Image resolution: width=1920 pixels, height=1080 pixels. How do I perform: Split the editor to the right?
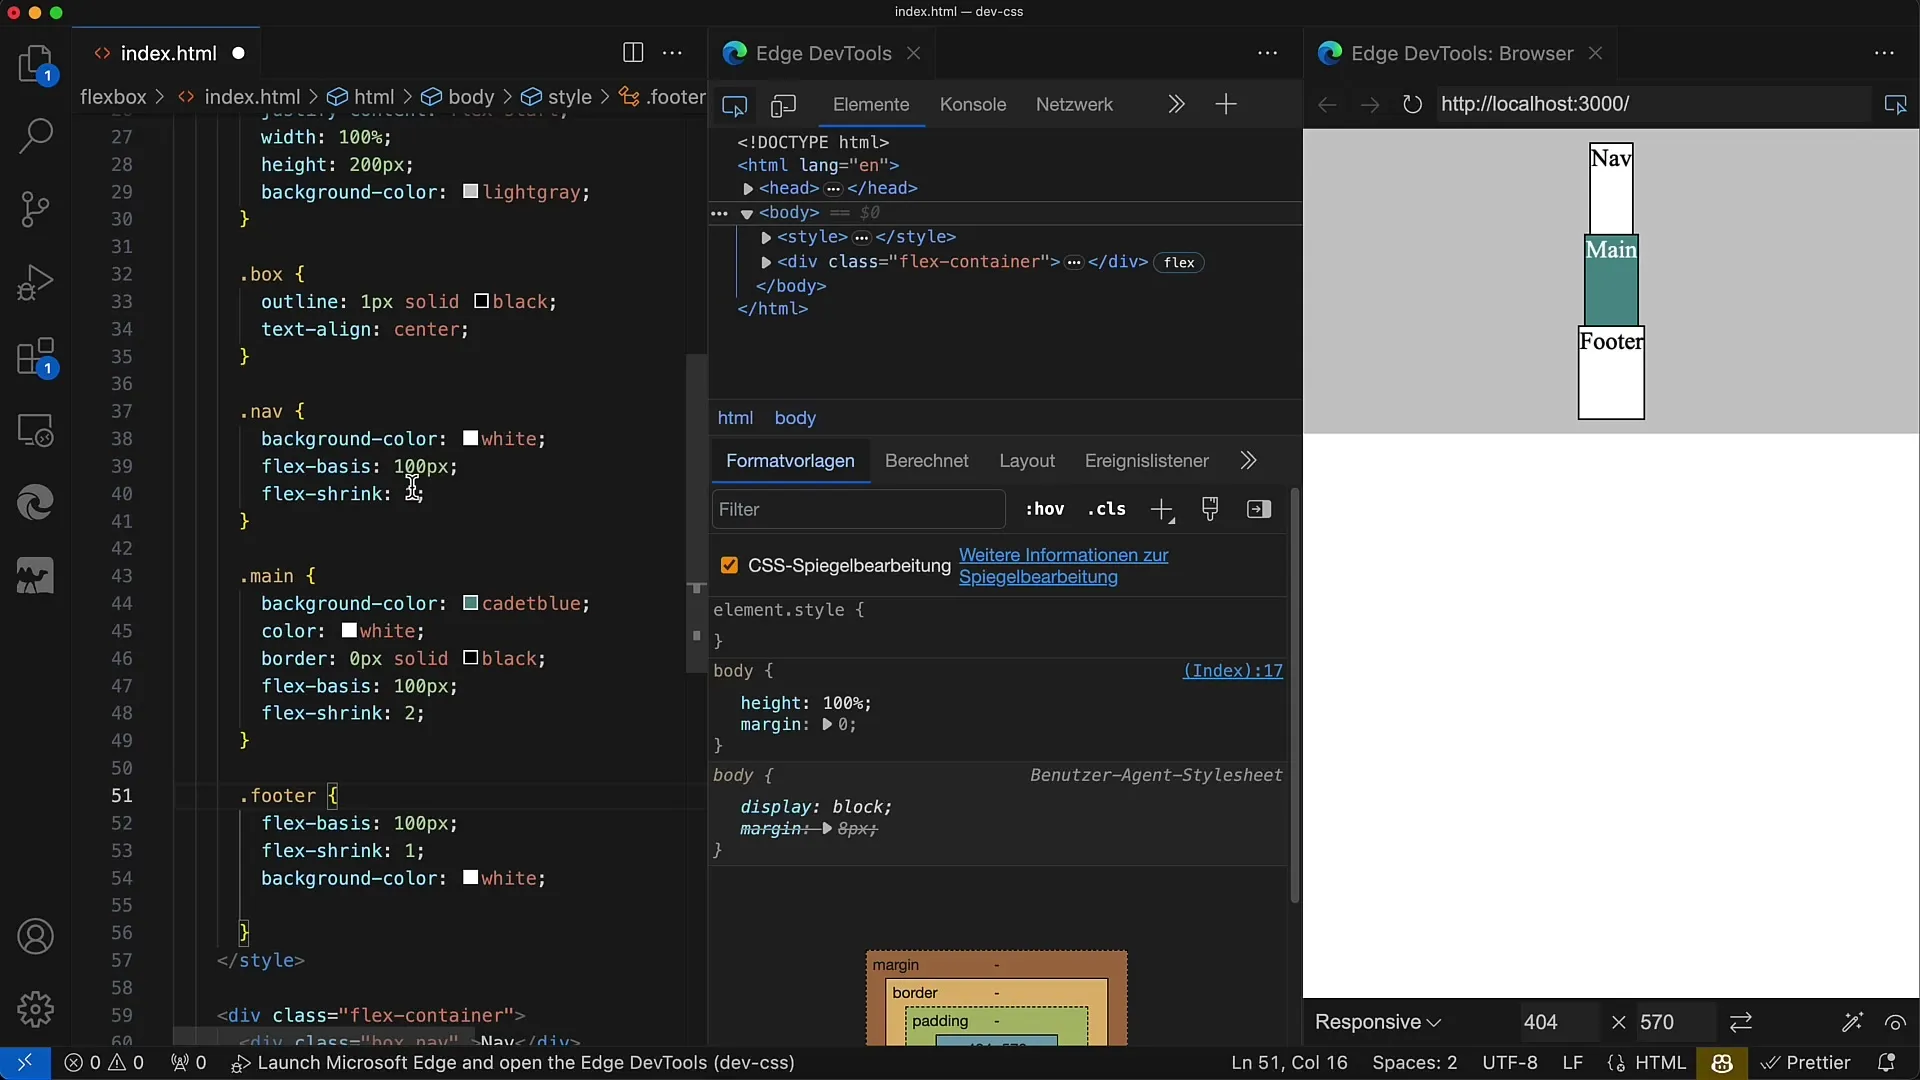point(633,53)
